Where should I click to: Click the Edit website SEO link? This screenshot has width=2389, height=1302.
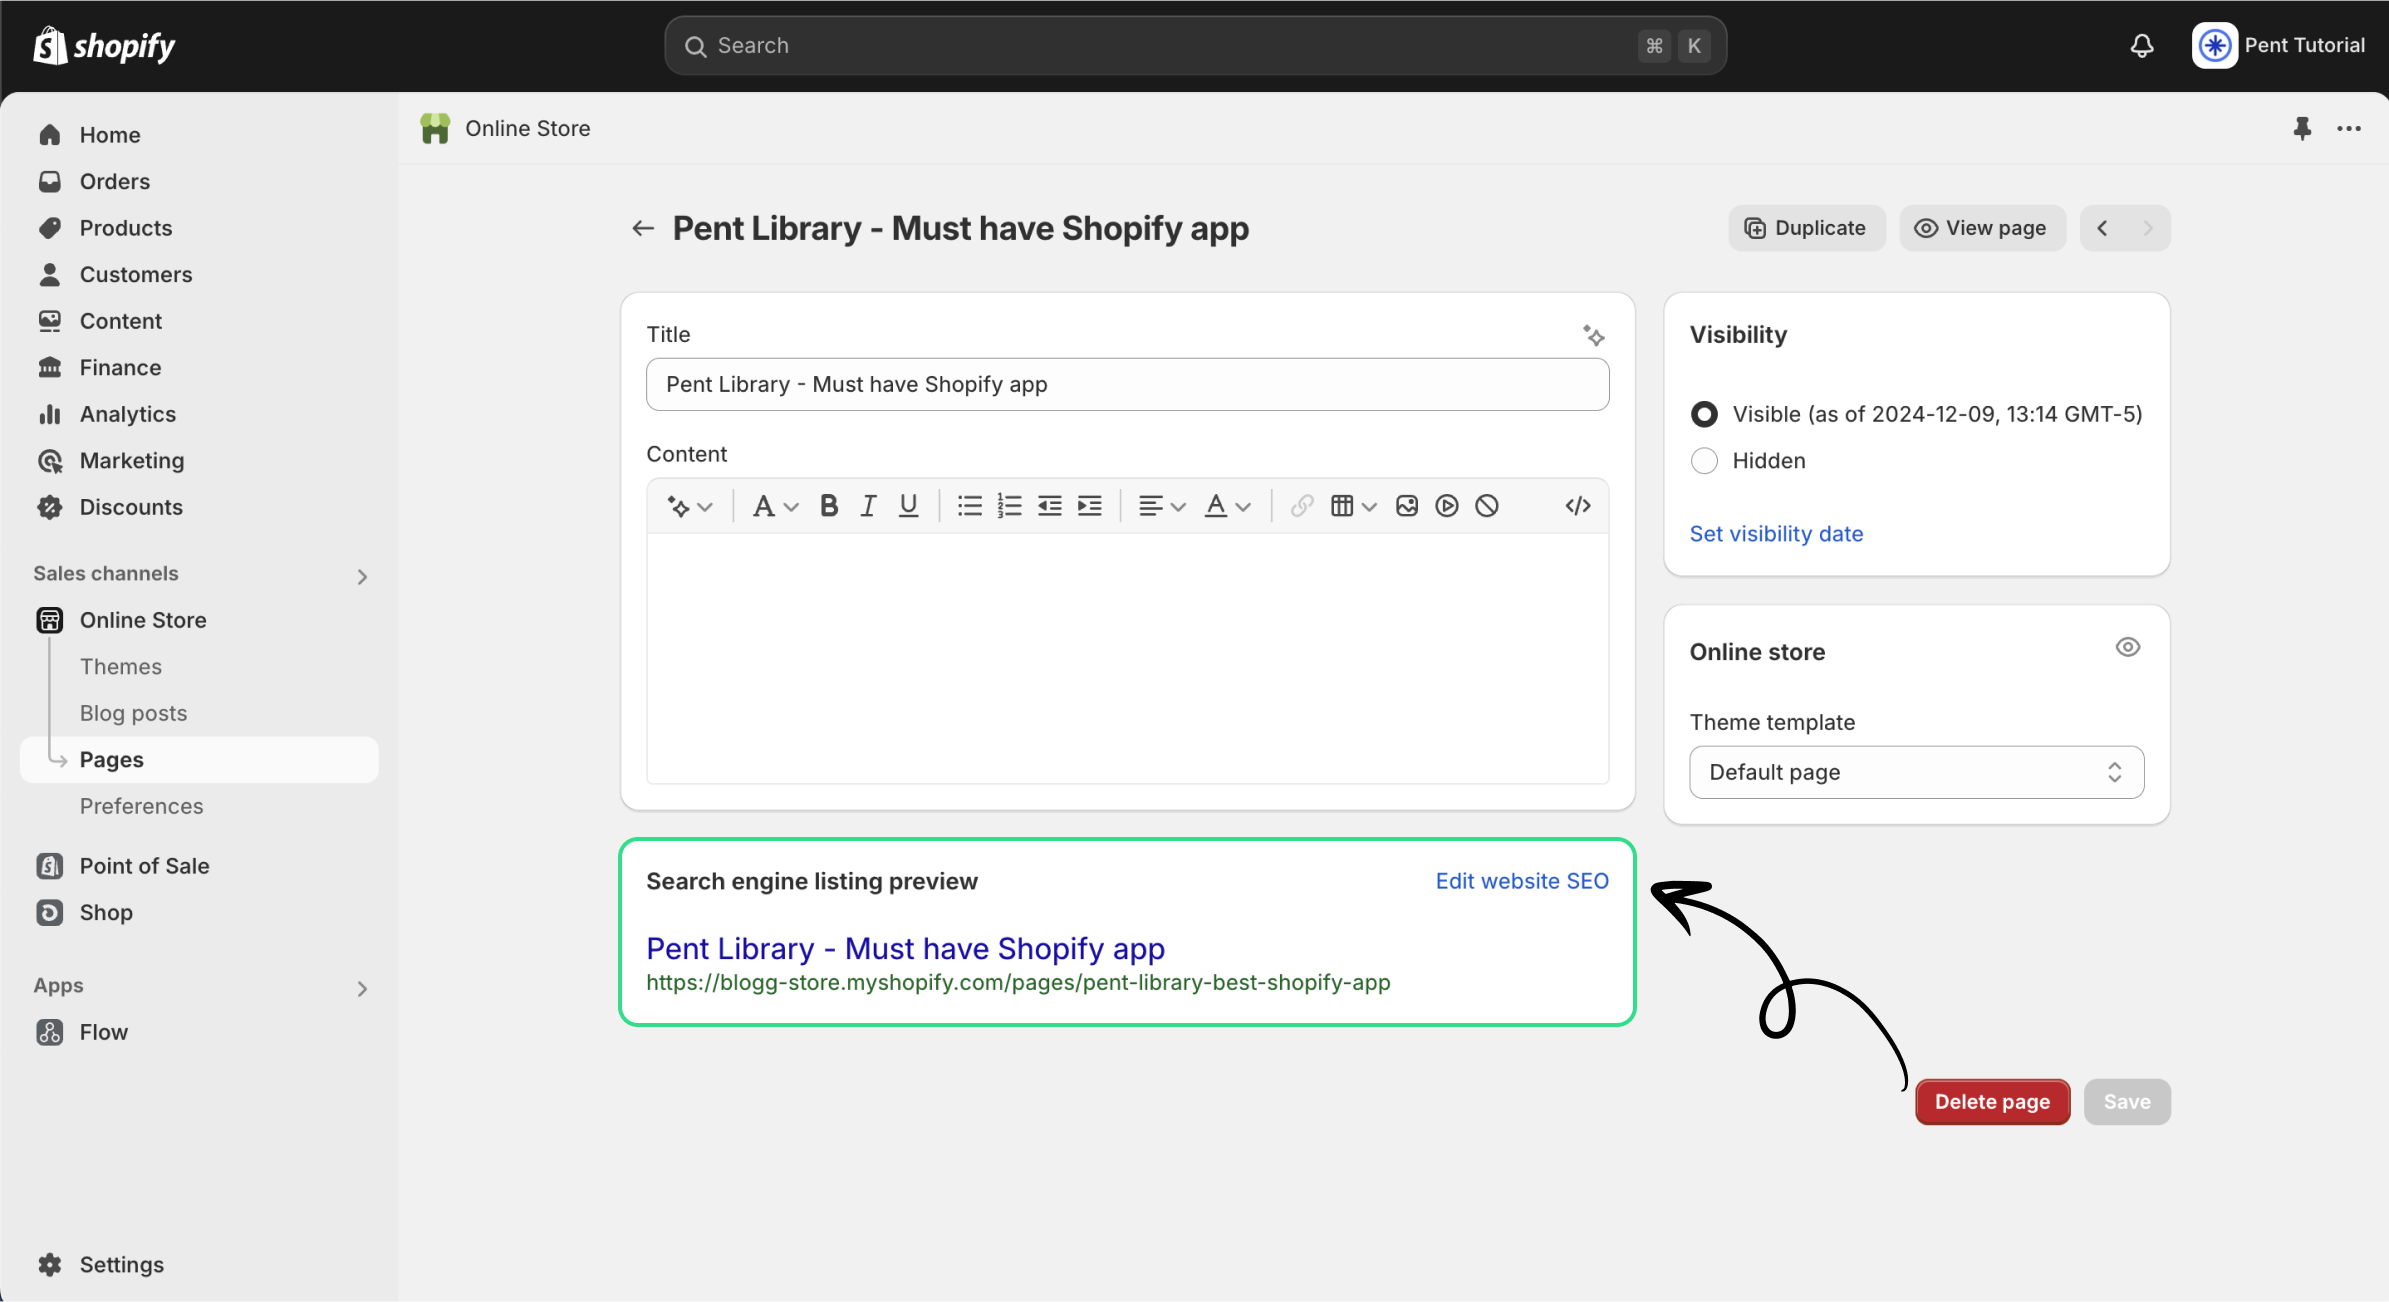tap(1522, 881)
